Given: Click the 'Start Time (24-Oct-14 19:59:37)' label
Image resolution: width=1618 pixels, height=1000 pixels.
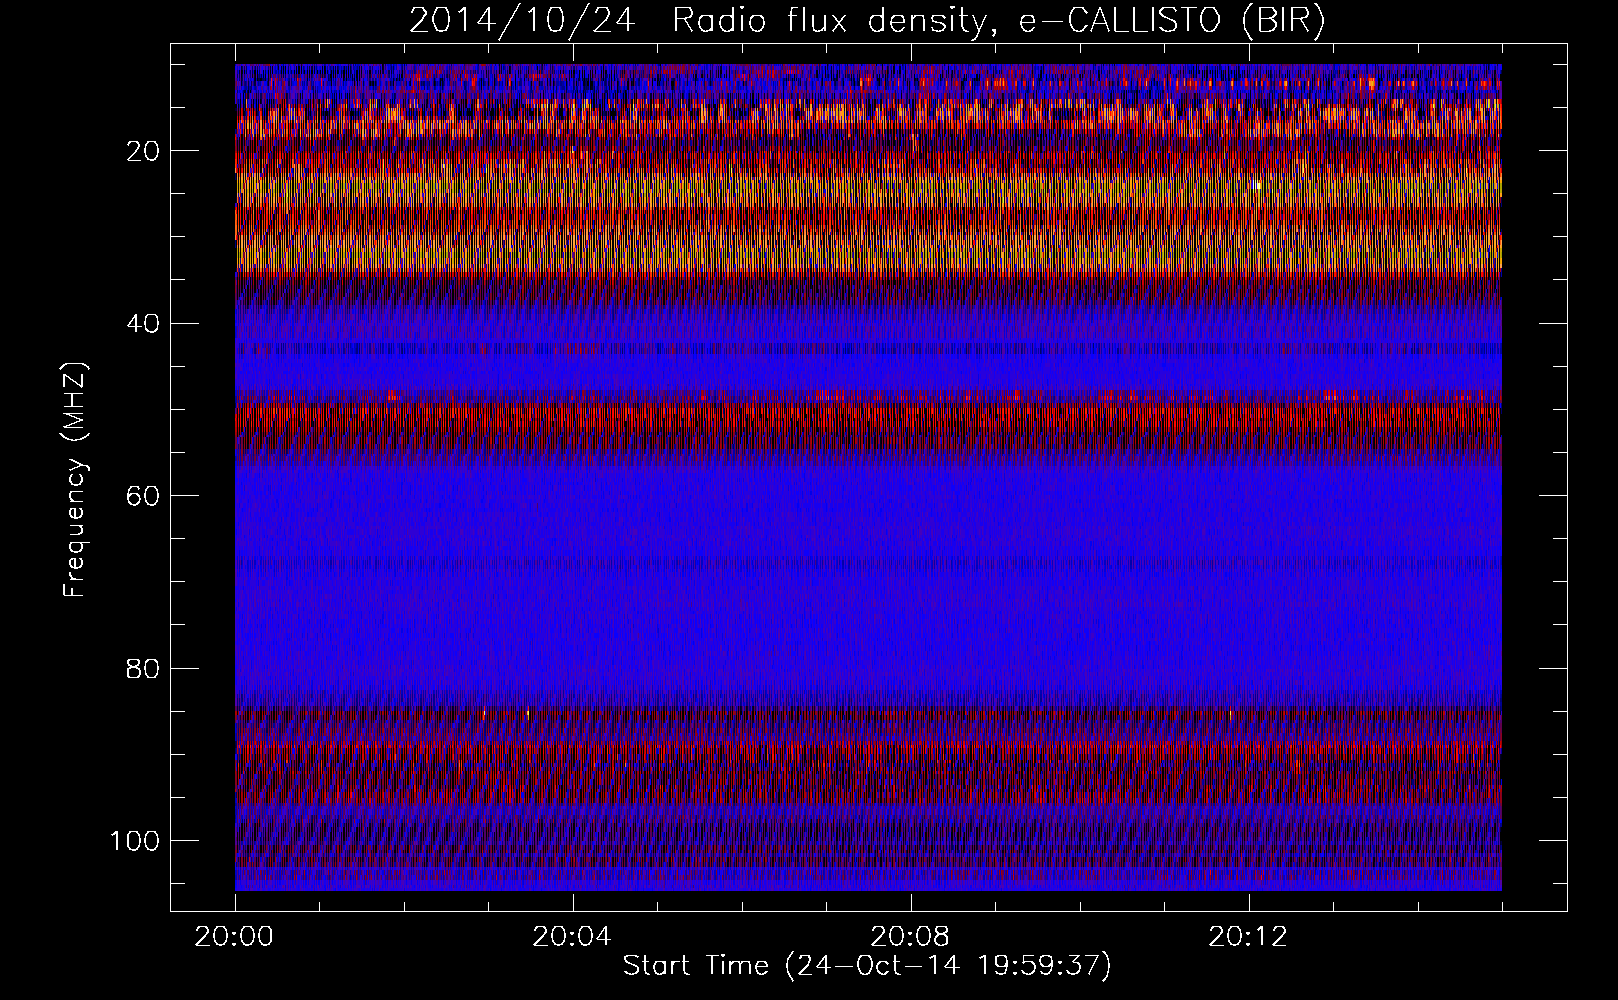Looking at the screenshot, I should pyautogui.click(x=867, y=966).
